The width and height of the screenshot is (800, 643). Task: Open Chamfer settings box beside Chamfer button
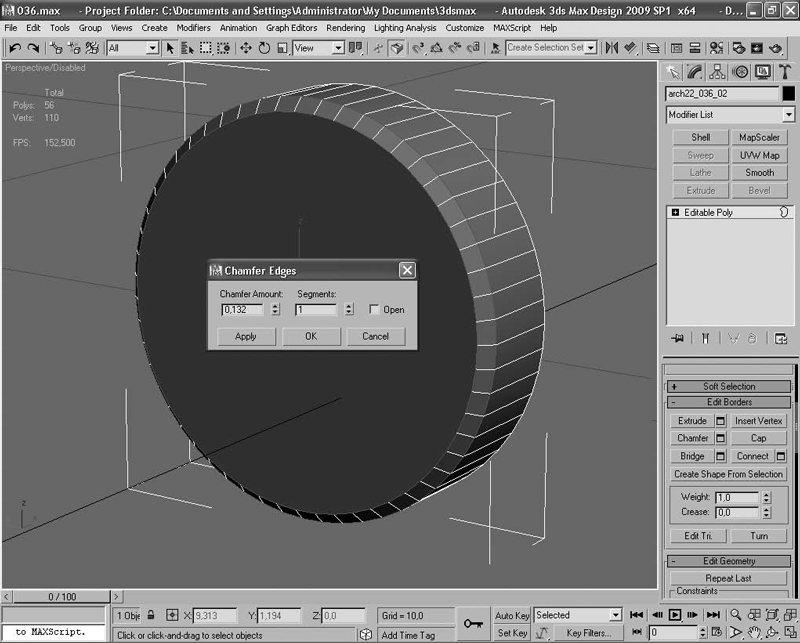click(x=721, y=438)
